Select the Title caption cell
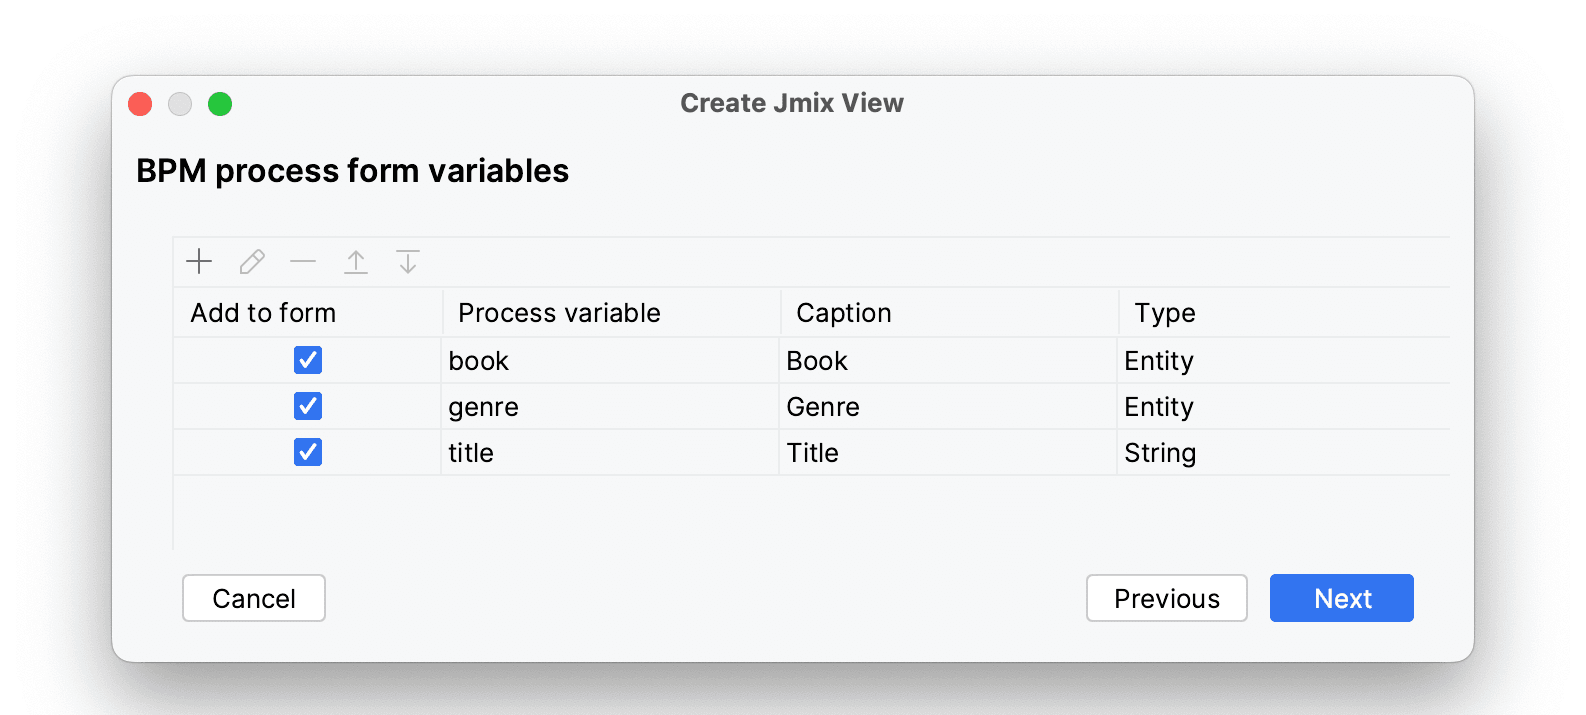Image resolution: width=1586 pixels, height=715 pixels. tap(812, 453)
